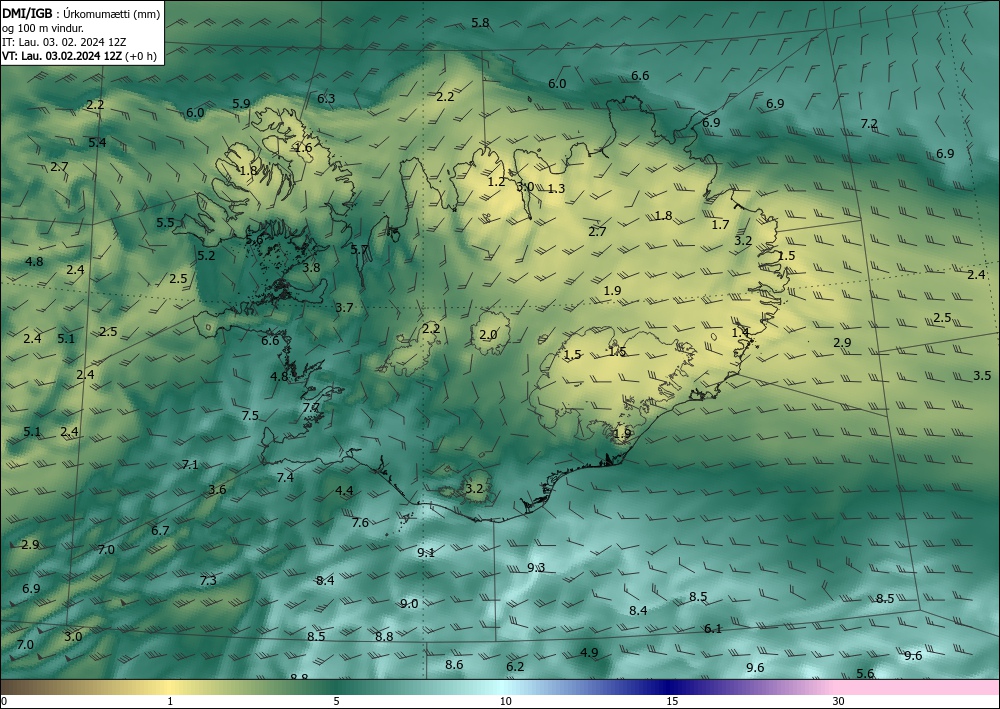
Task: Click the map value '1.6' in the Westfjords
Action: [x=304, y=148]
